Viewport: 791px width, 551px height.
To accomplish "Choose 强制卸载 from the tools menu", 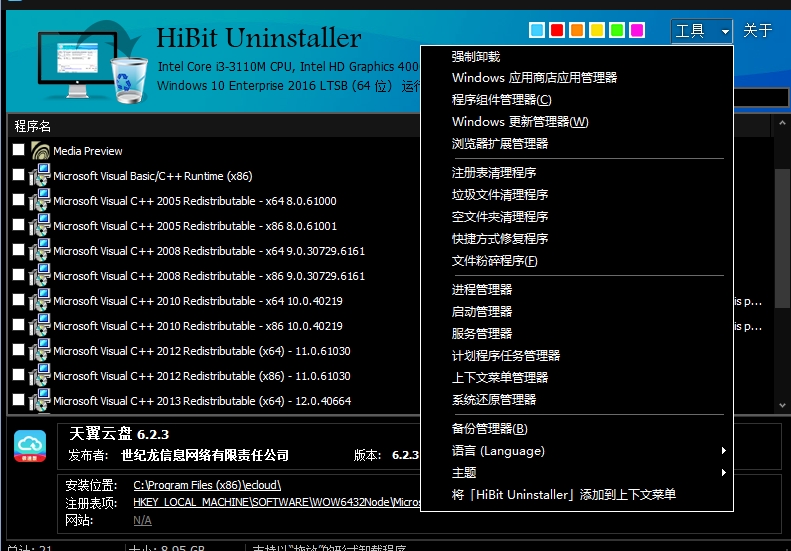I will (577, 57).
